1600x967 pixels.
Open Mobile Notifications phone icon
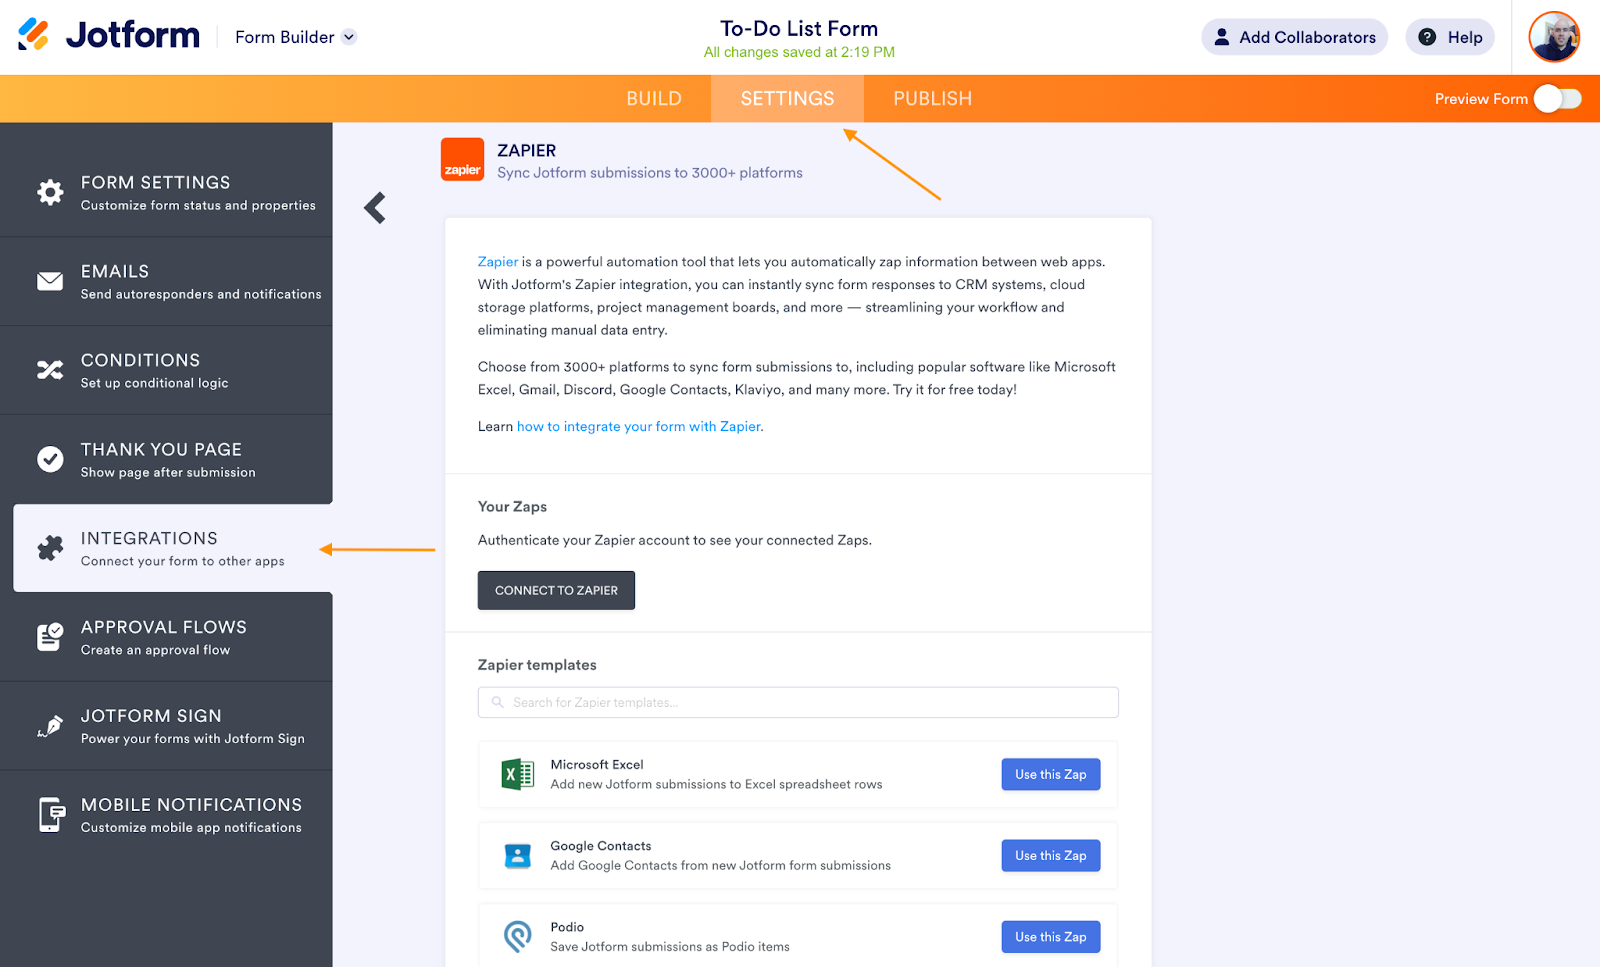point(50,815)
